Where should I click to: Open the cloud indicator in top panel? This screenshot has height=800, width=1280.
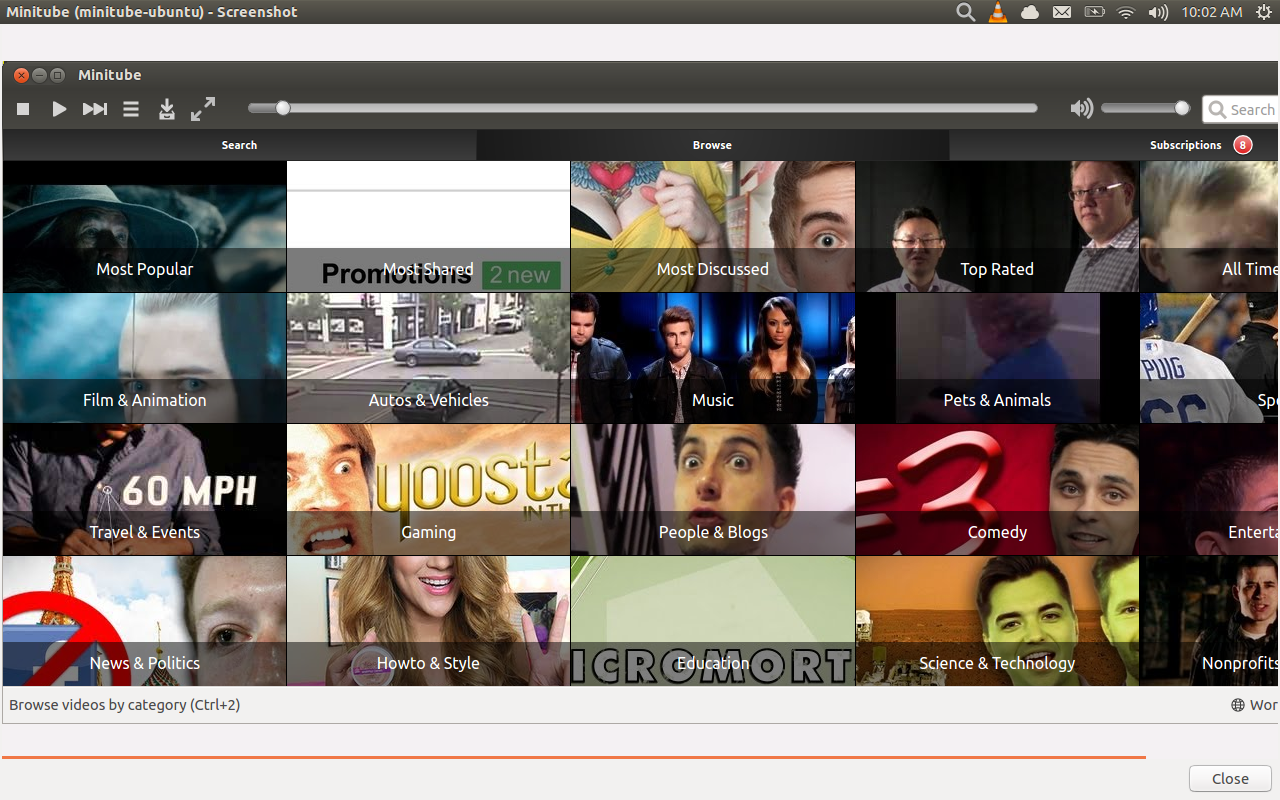tap(1029, 12)
